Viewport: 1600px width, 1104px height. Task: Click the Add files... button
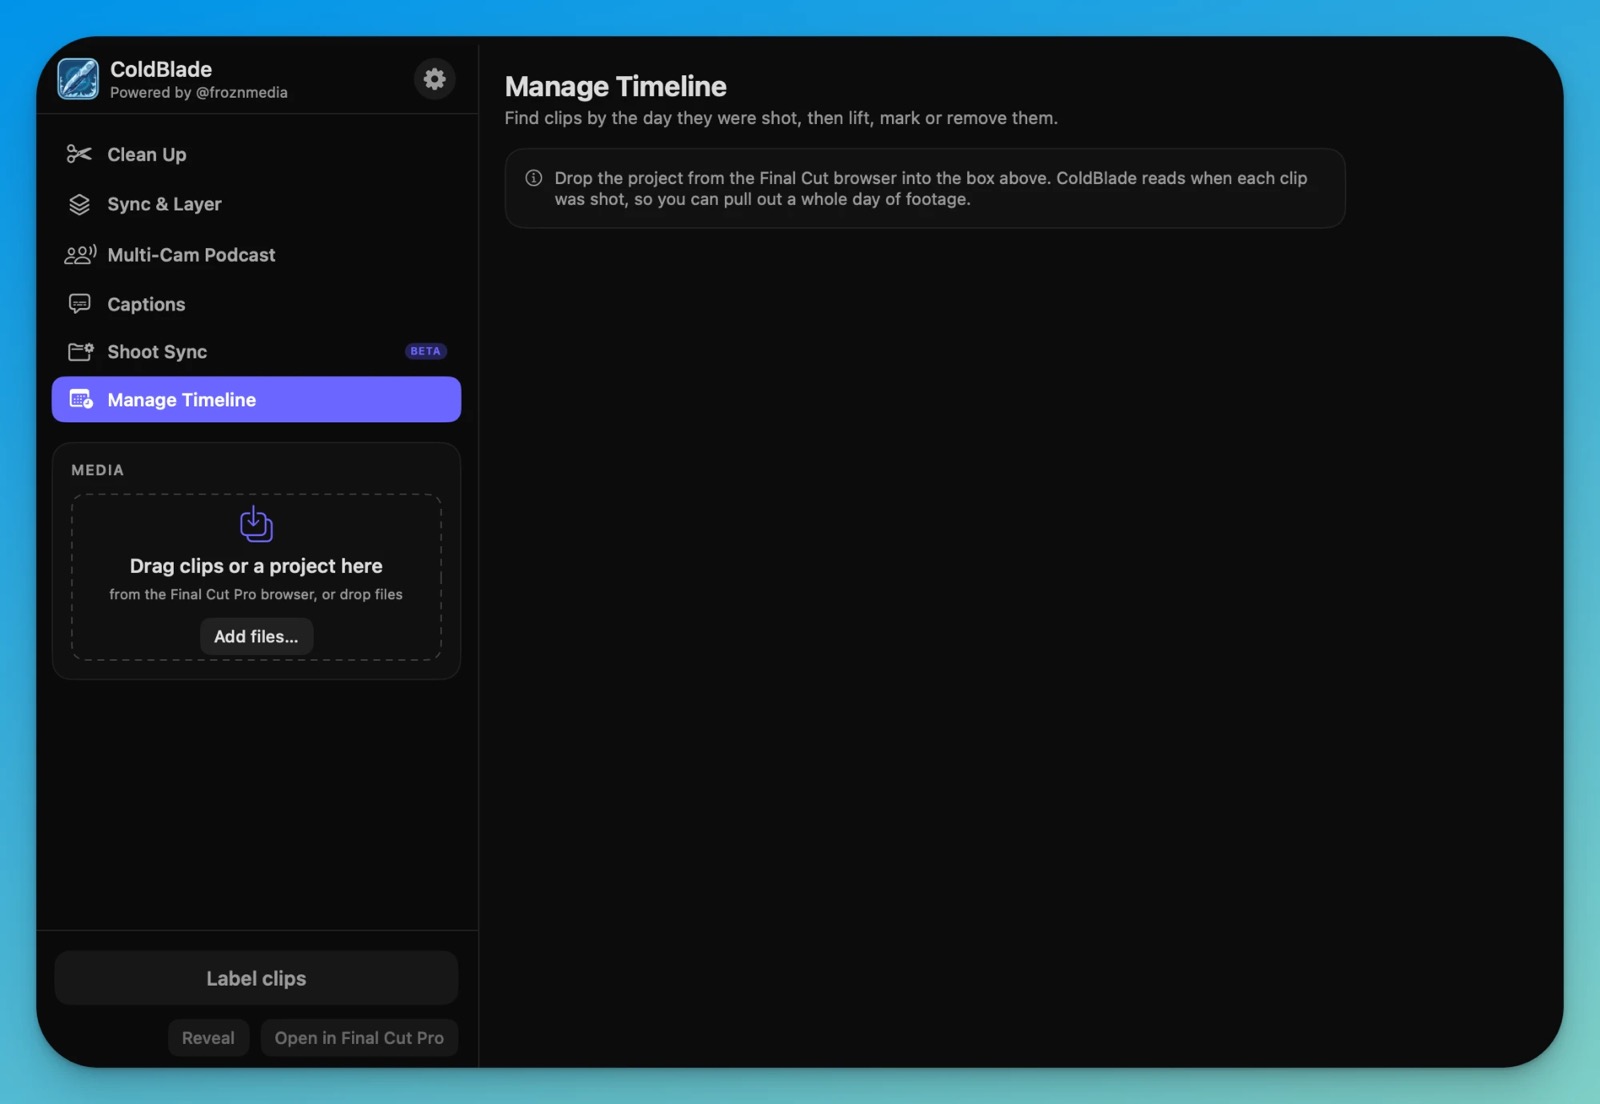[x=256, y=637]
